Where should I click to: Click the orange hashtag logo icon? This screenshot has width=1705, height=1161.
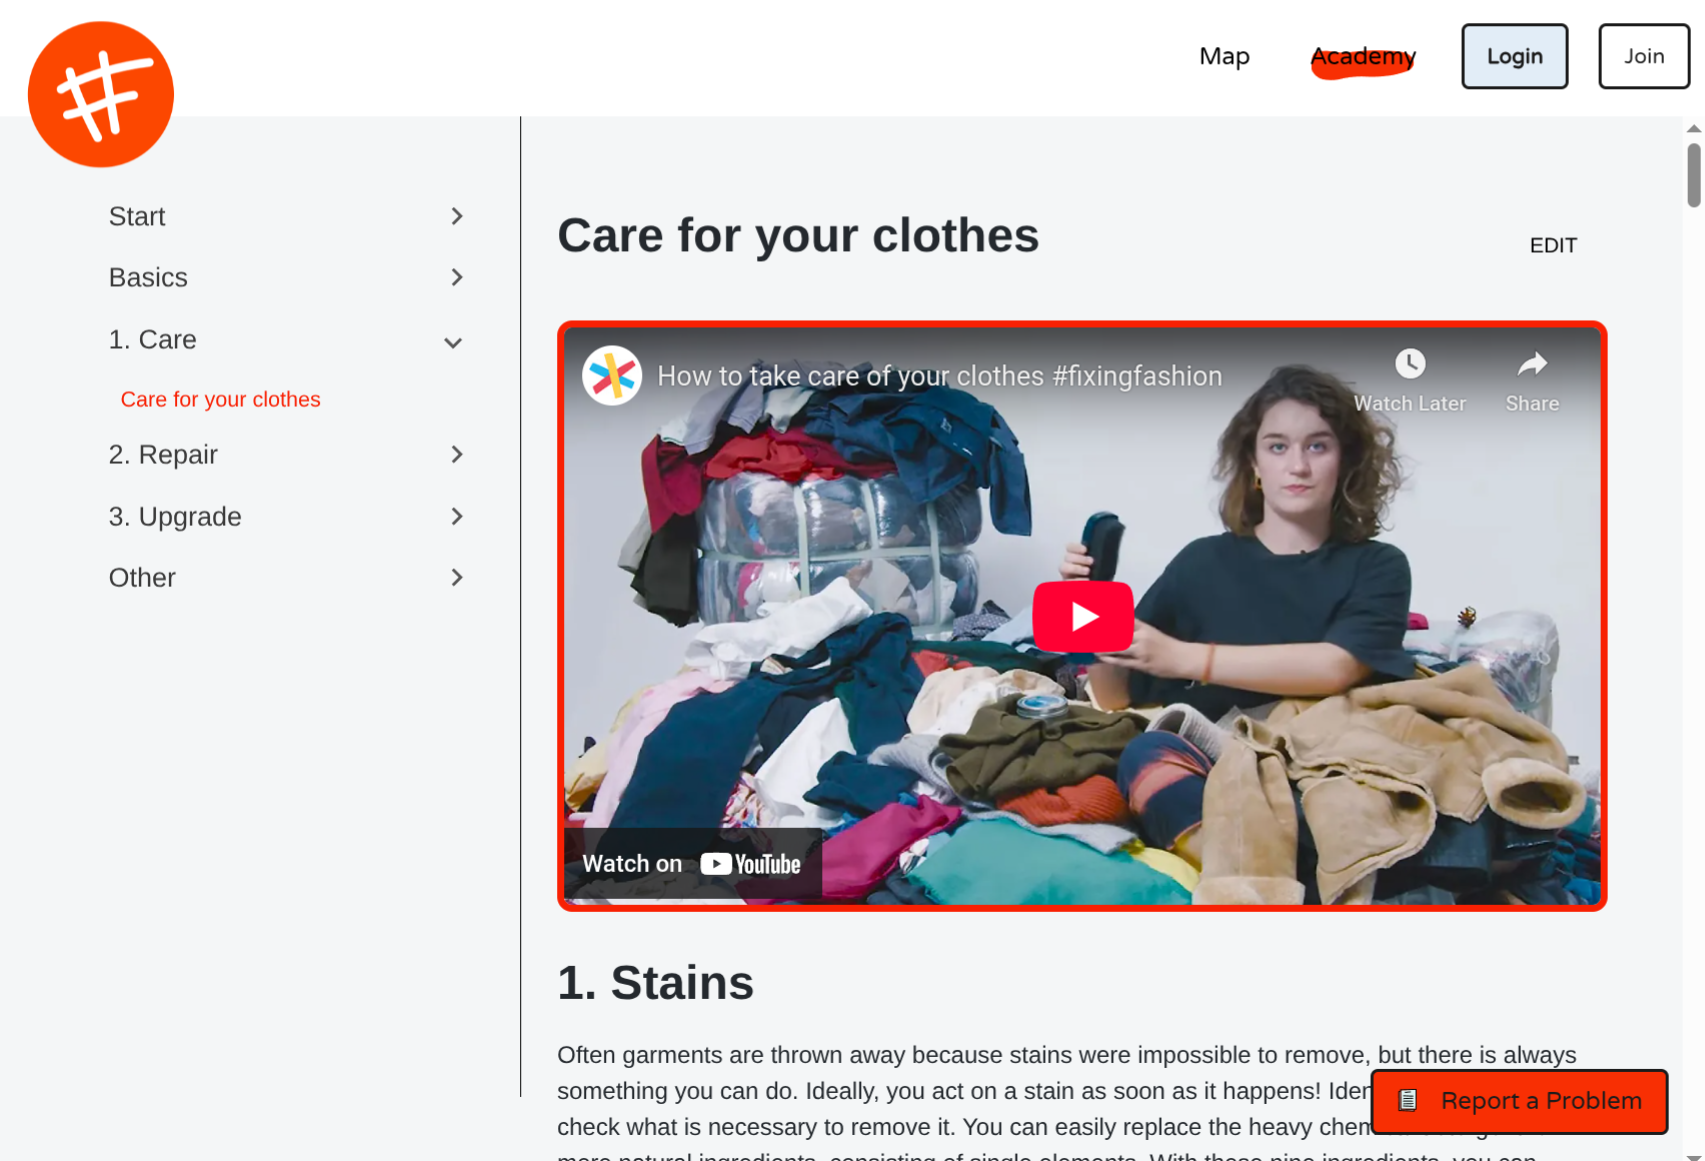click(x=101, y=94)
